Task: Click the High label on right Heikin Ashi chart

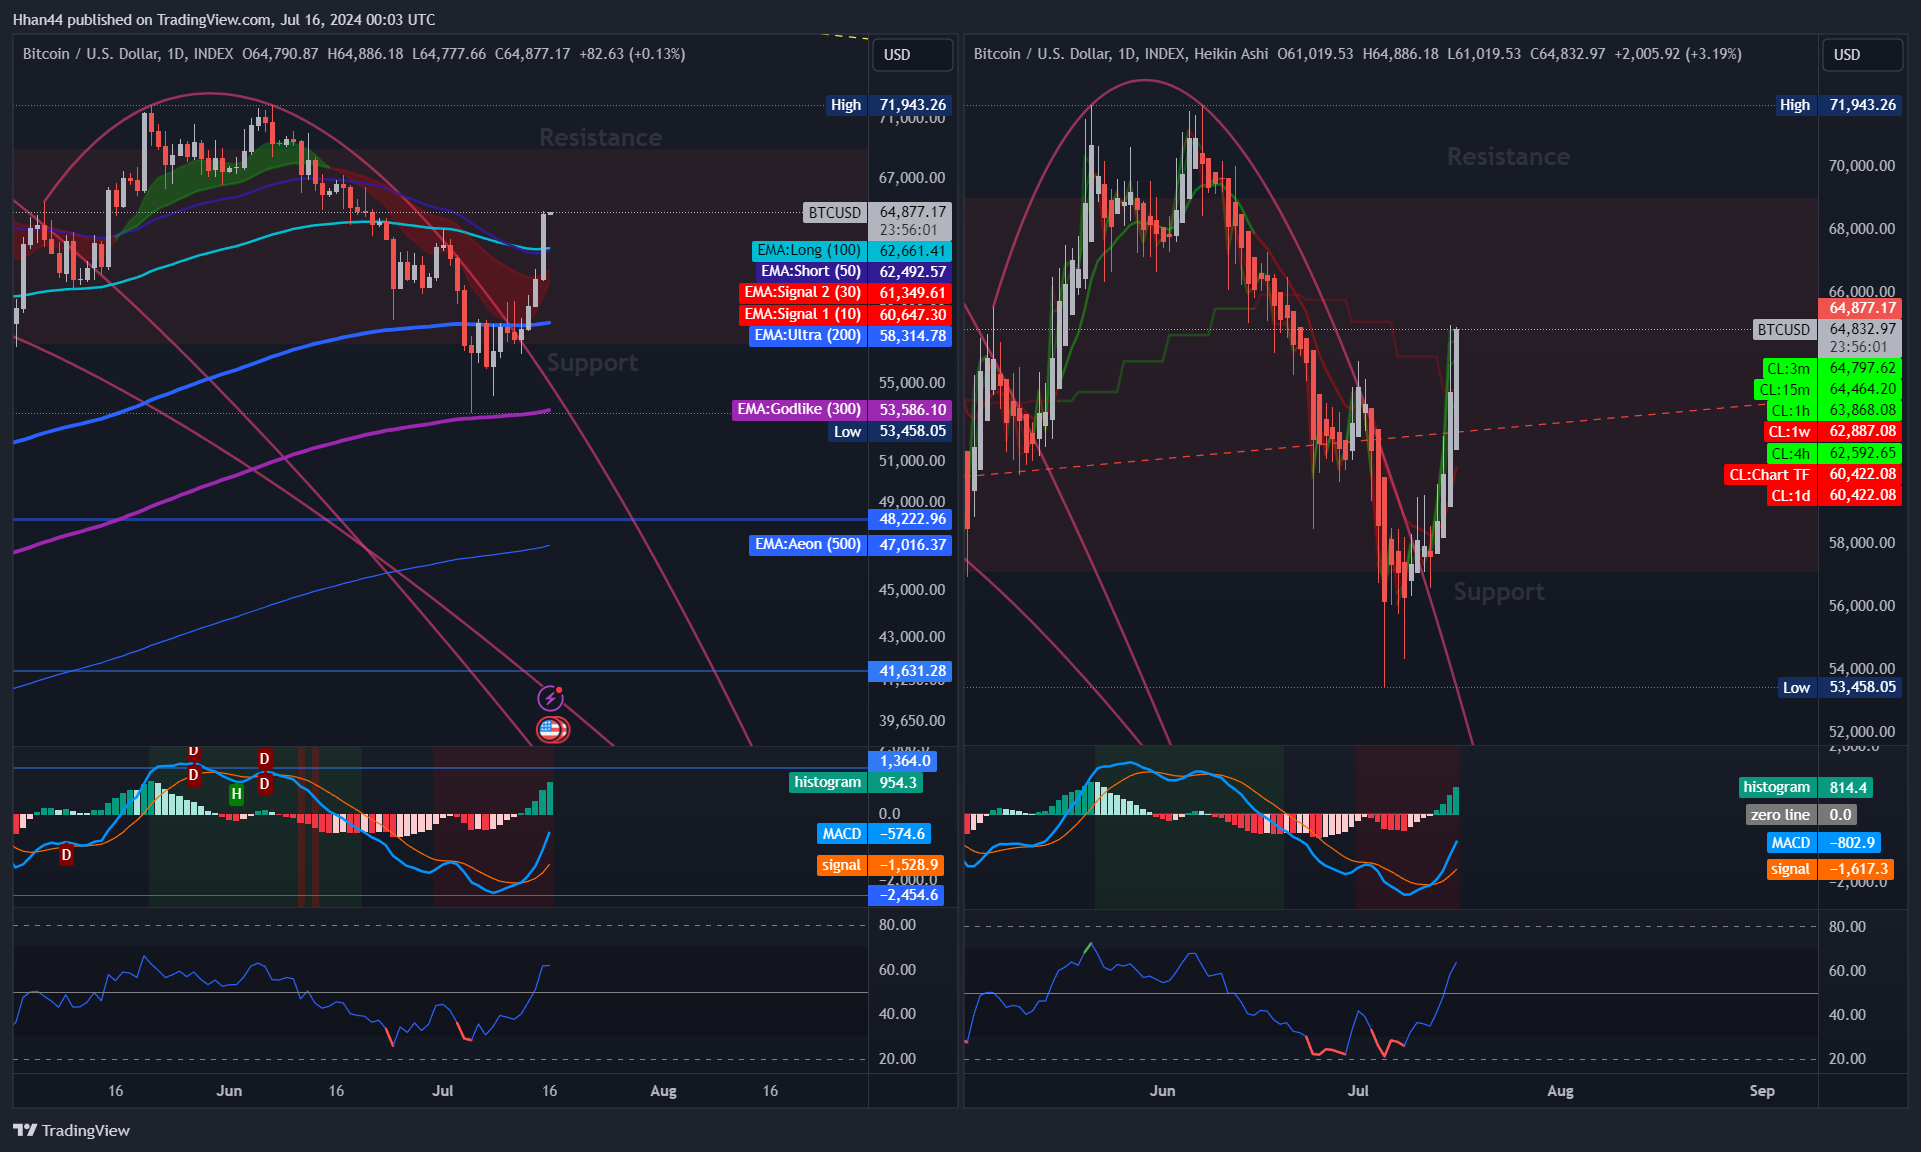Action: coord(1838,105)
